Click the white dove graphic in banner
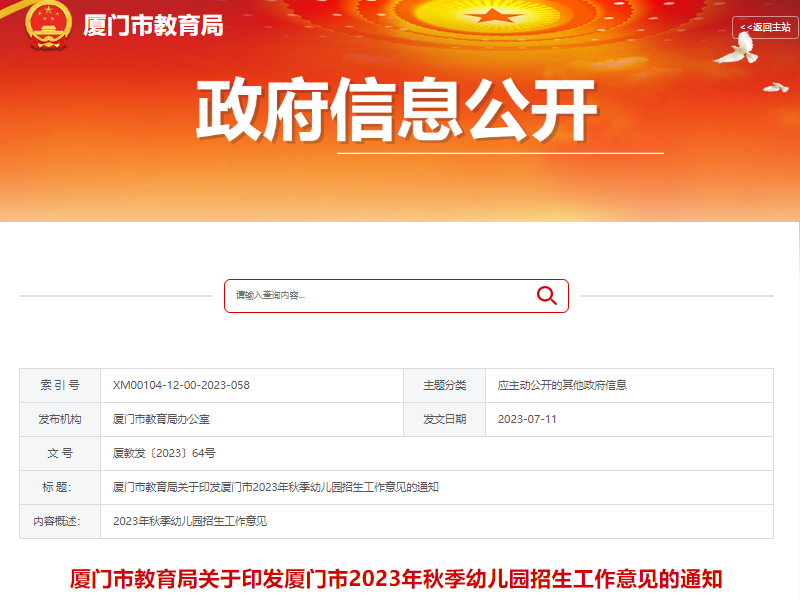This screenshot has height=600, width=800. point(737,50)
